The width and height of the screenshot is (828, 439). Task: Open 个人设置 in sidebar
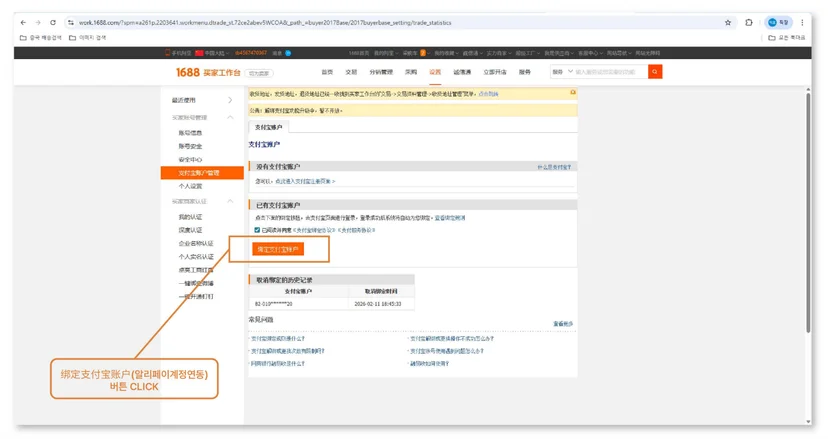click(x=190, y=186)
